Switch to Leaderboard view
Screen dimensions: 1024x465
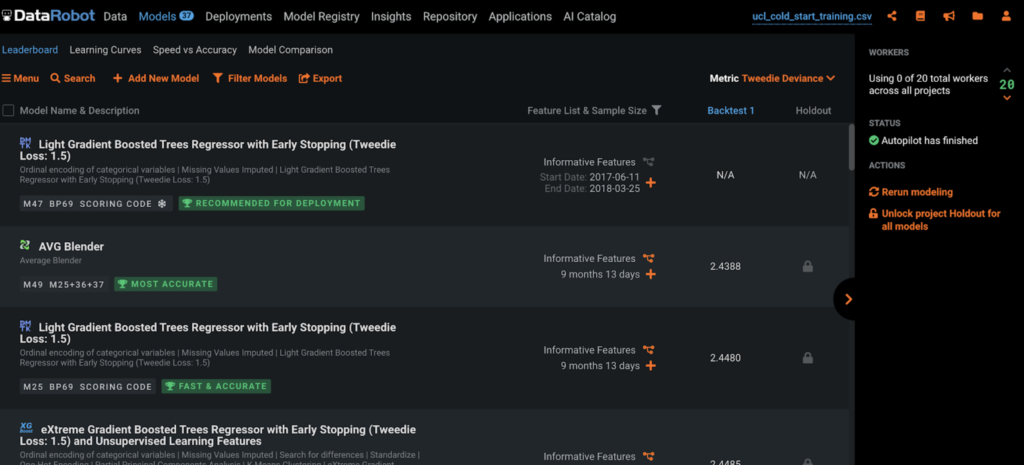coord(30,50)
